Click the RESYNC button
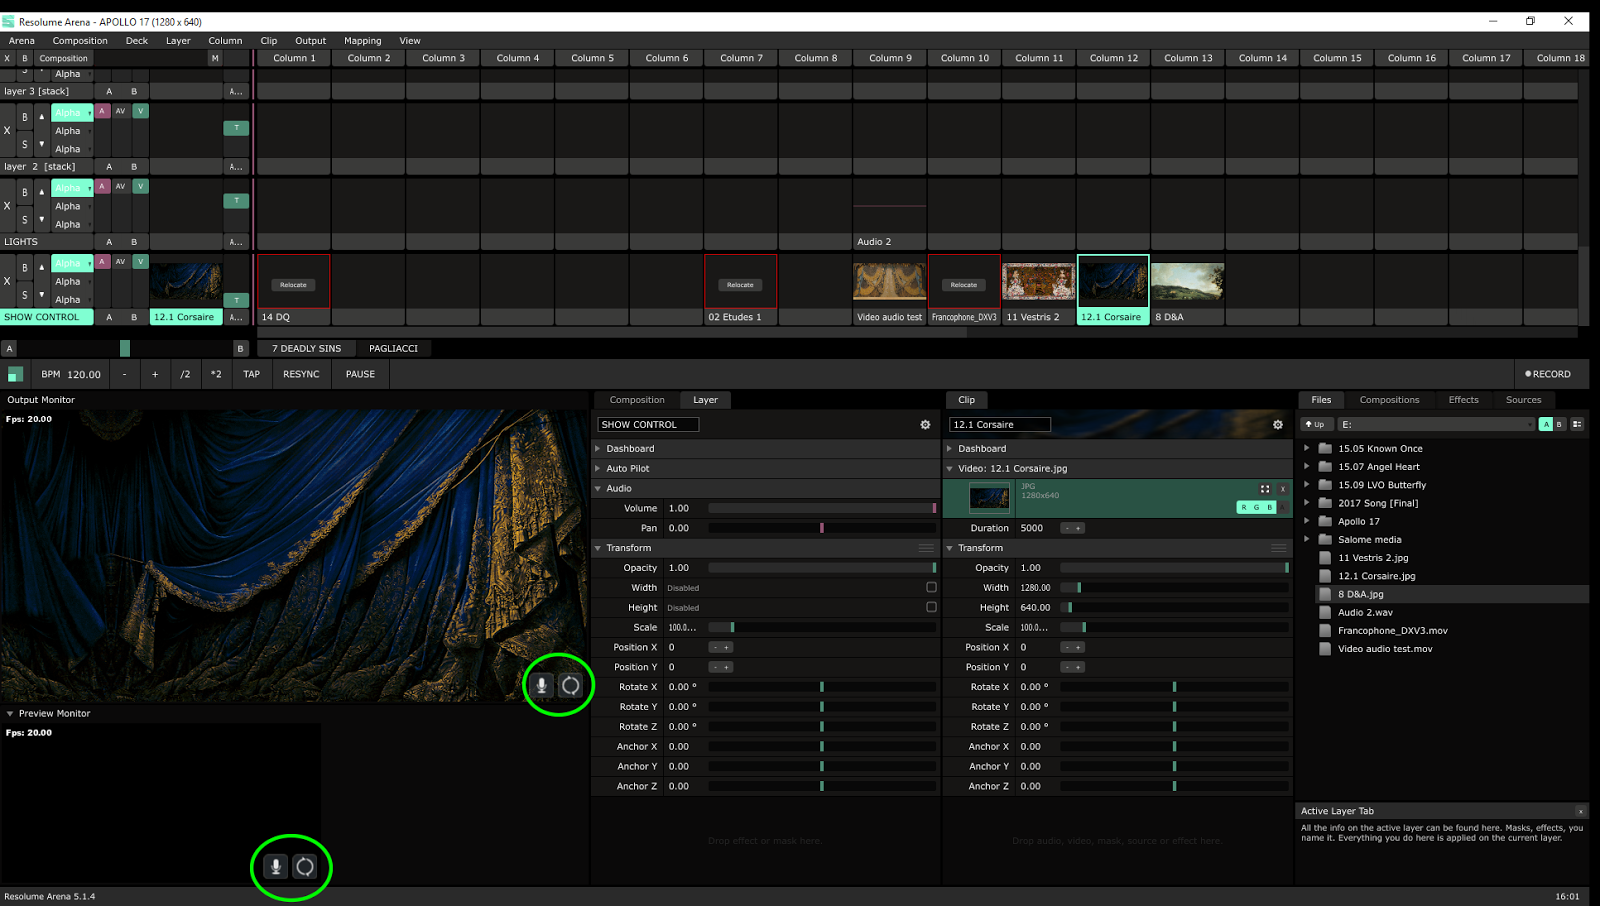1600x906 pixels. [x=301, y=374]
